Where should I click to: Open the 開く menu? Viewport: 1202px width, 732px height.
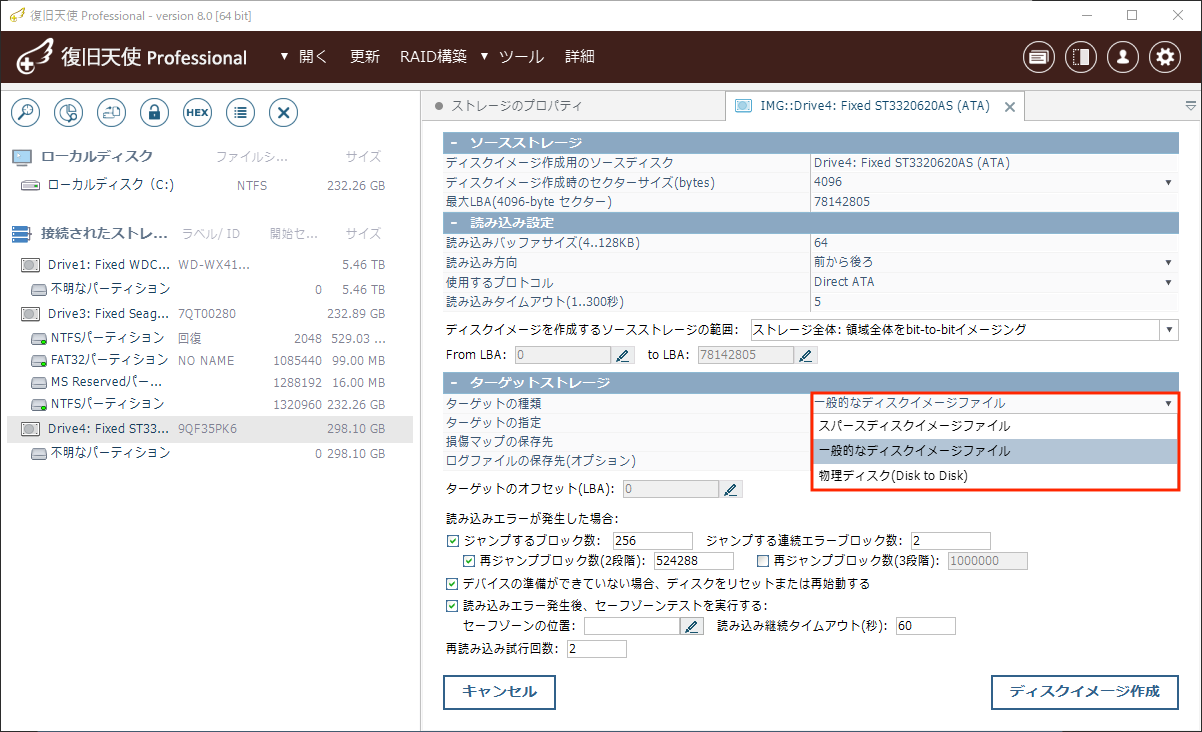[305, 57]
